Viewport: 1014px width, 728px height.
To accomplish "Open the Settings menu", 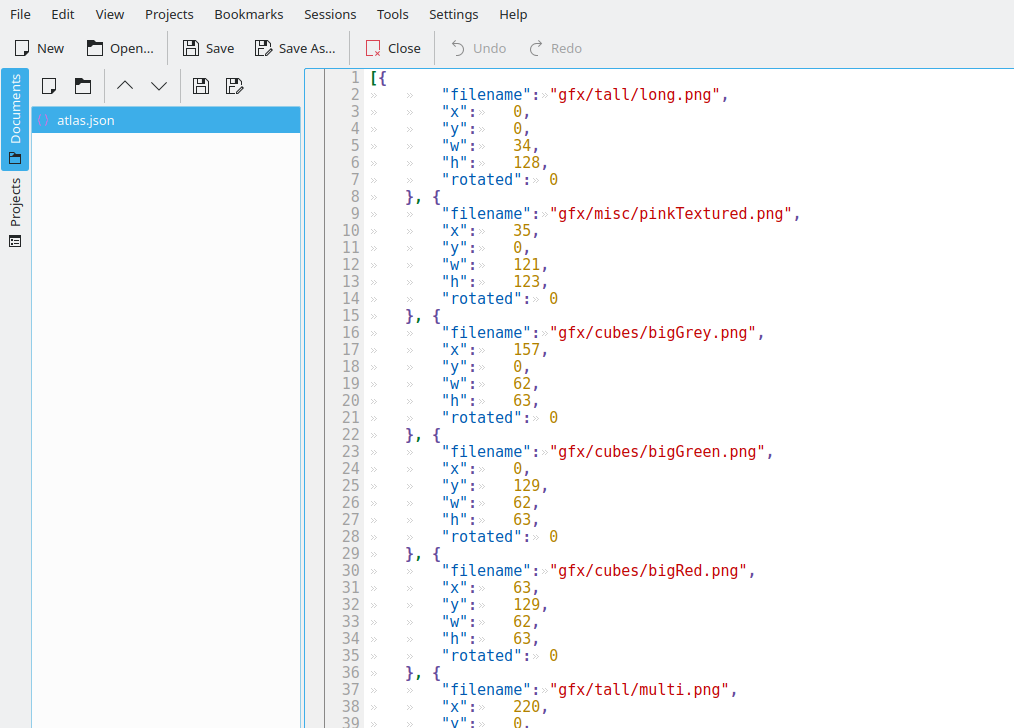I will click(453, 15).
